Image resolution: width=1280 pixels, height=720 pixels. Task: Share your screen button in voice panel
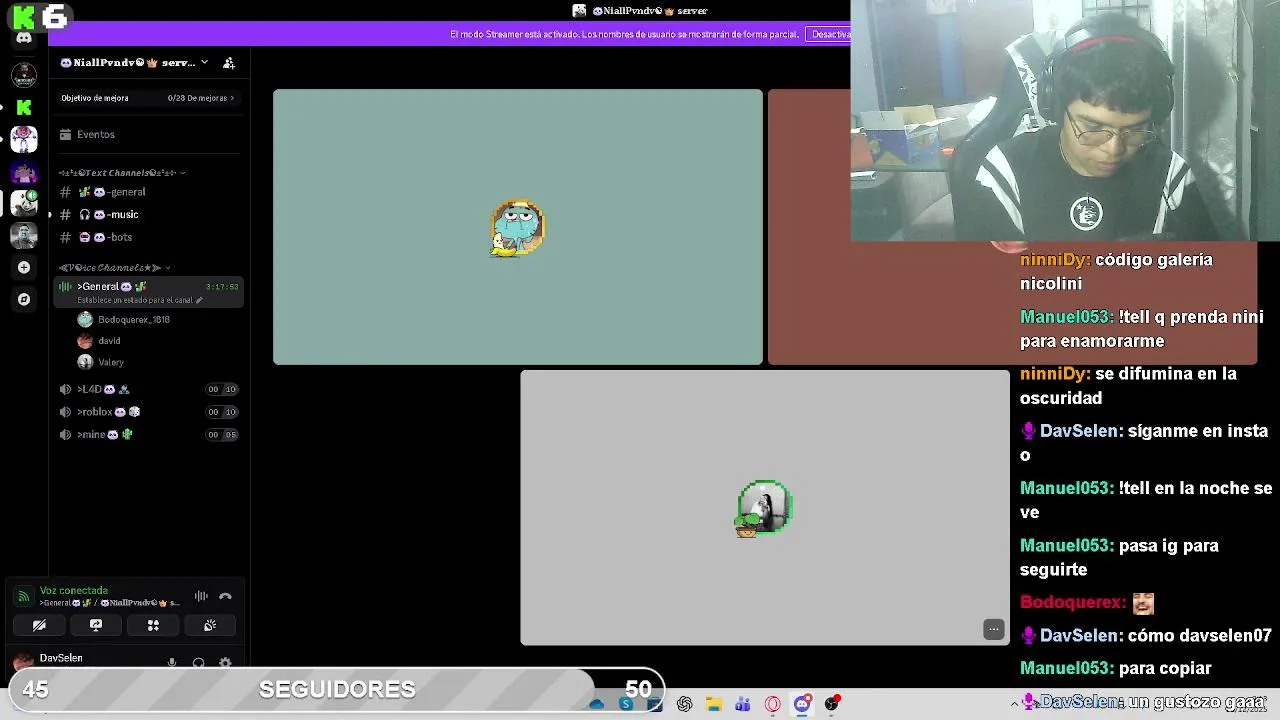coord(96,625)
